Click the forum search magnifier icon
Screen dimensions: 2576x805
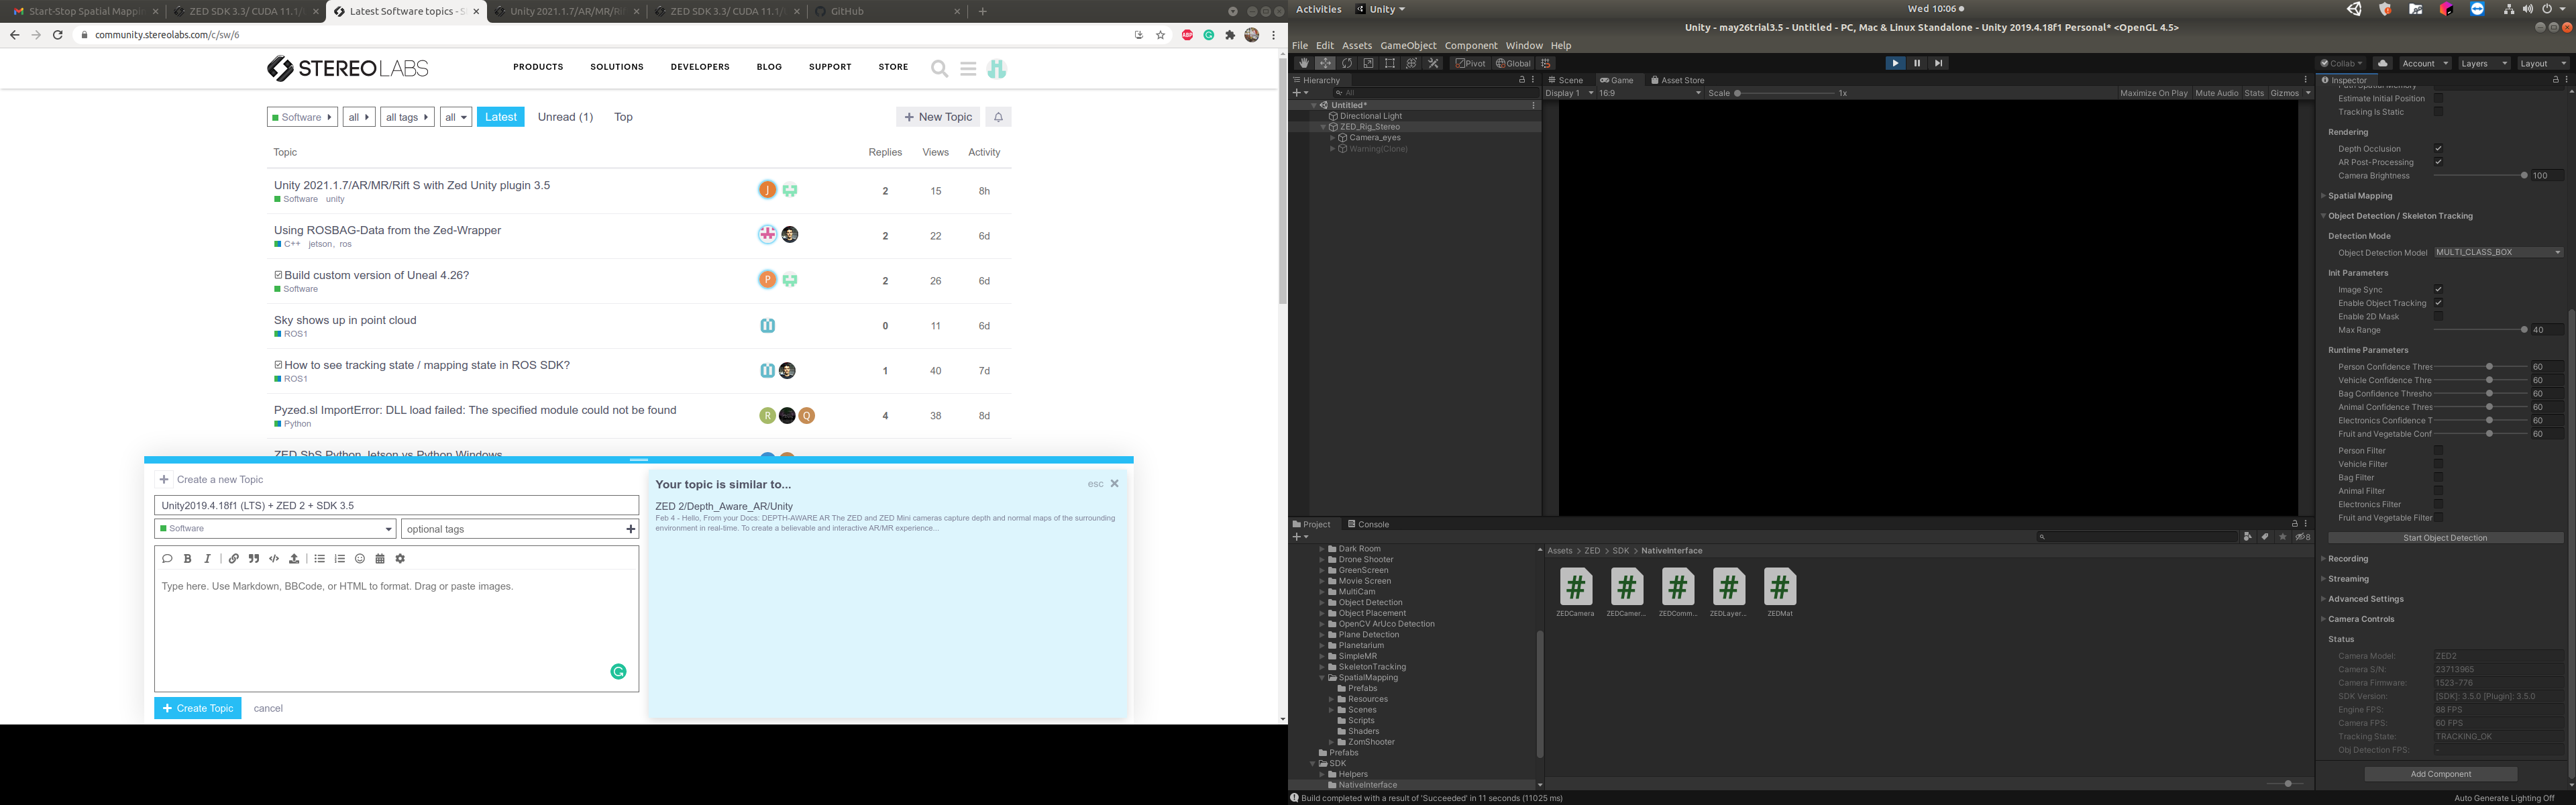(x=939, y=68)
